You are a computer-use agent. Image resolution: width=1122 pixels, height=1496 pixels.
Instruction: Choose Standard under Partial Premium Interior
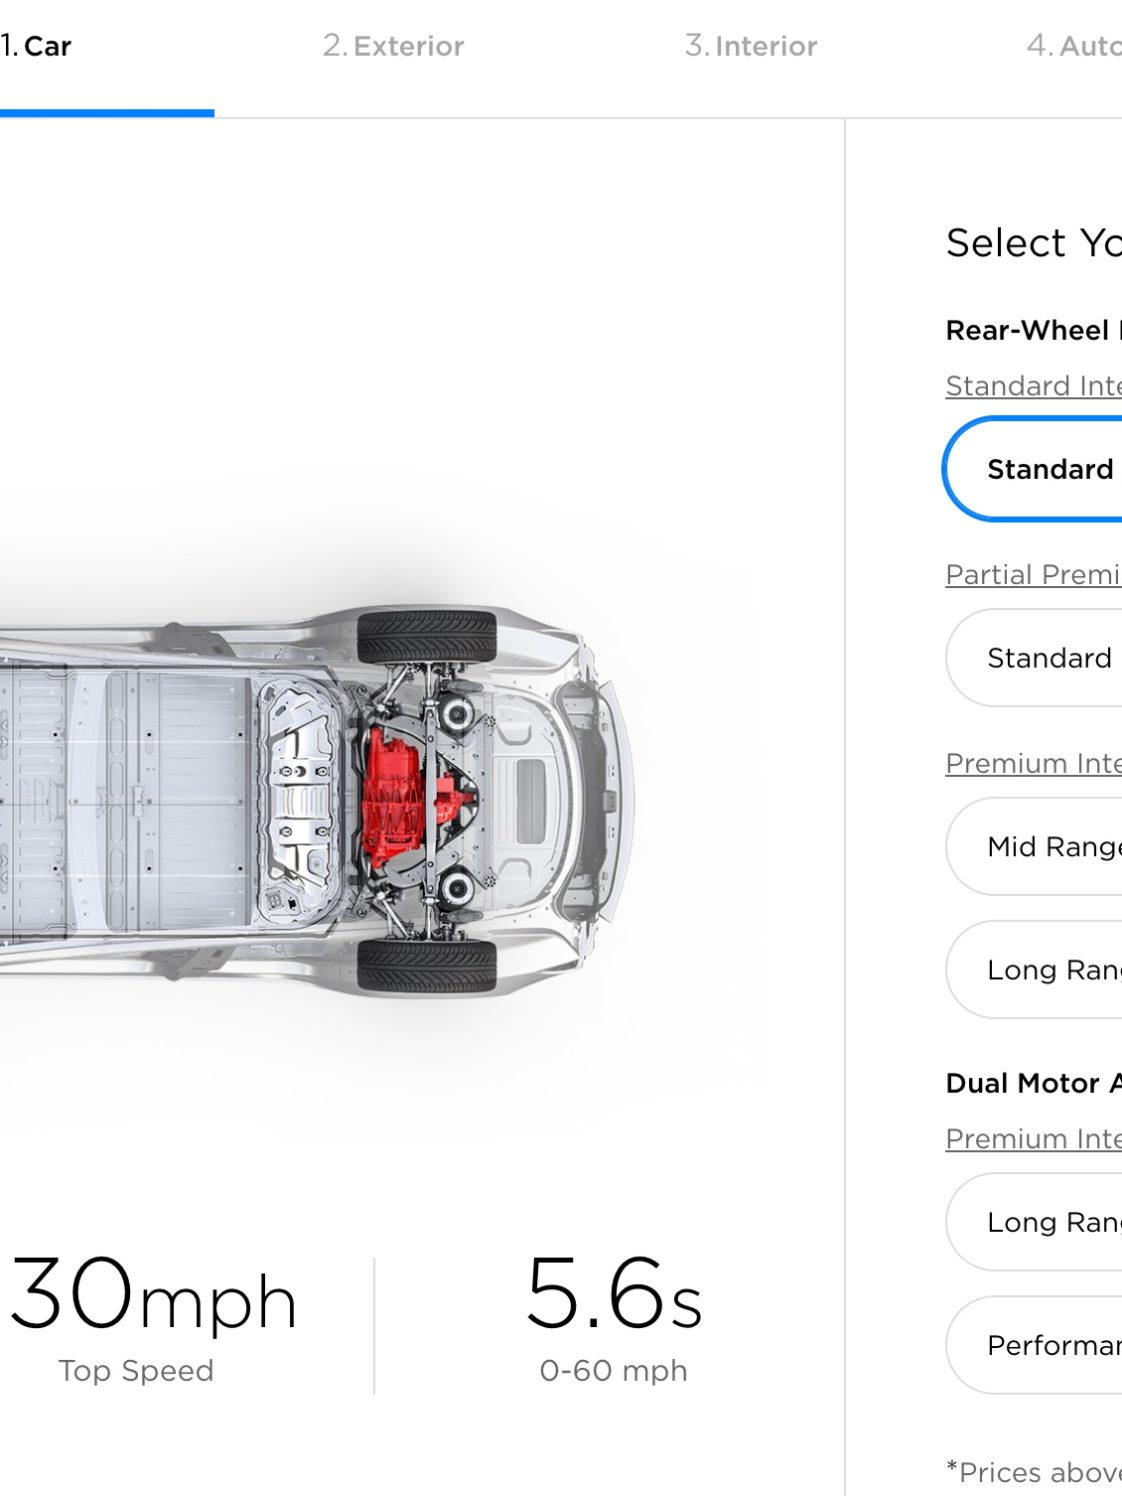1034,658
